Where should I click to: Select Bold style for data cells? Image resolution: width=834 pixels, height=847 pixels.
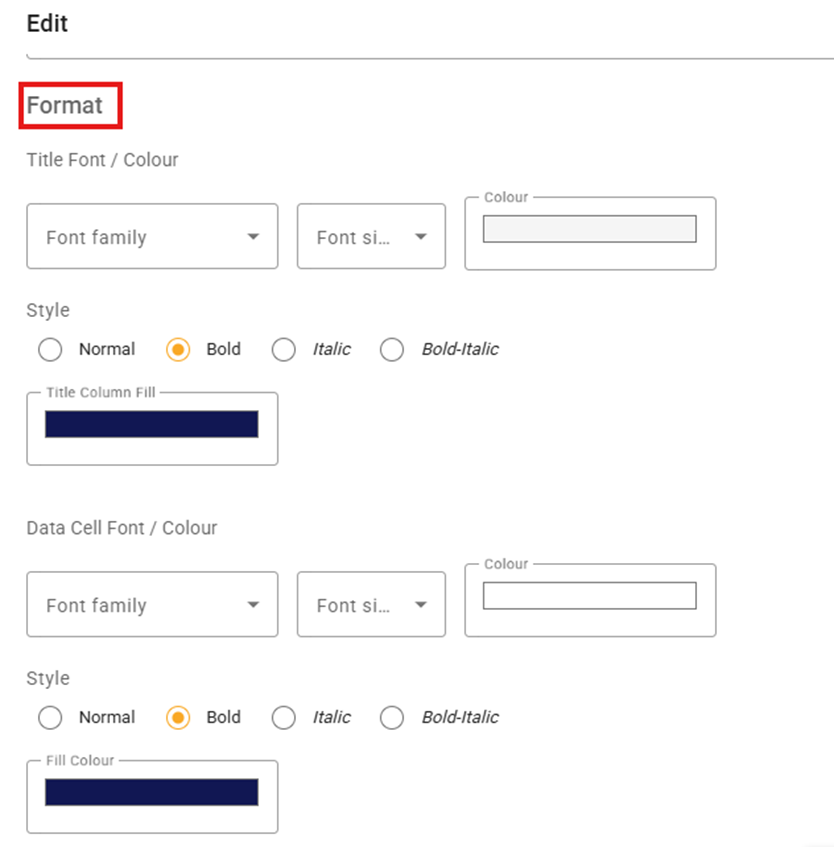click(178, 718)
